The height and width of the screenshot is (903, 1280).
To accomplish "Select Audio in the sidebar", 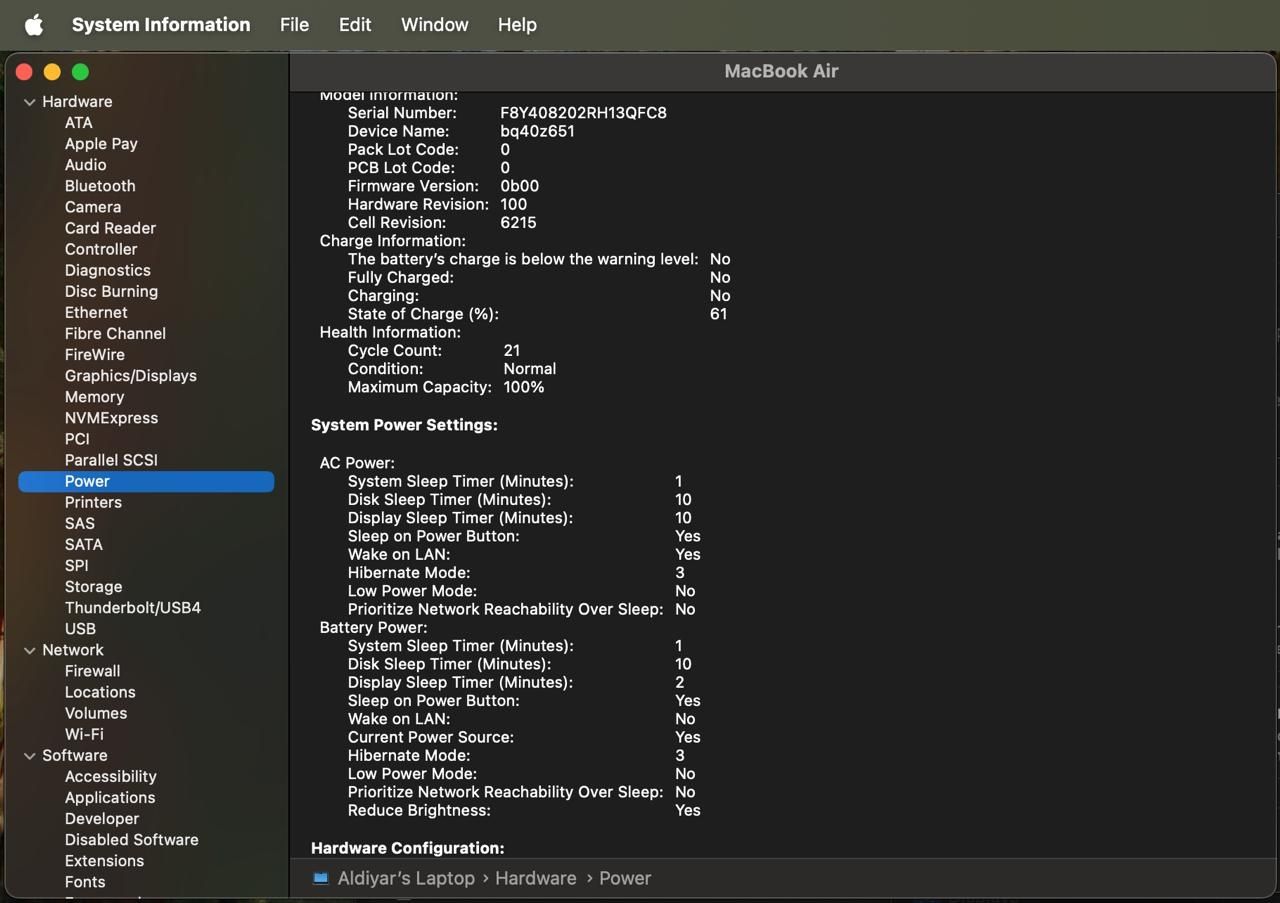I will point(85,165).
